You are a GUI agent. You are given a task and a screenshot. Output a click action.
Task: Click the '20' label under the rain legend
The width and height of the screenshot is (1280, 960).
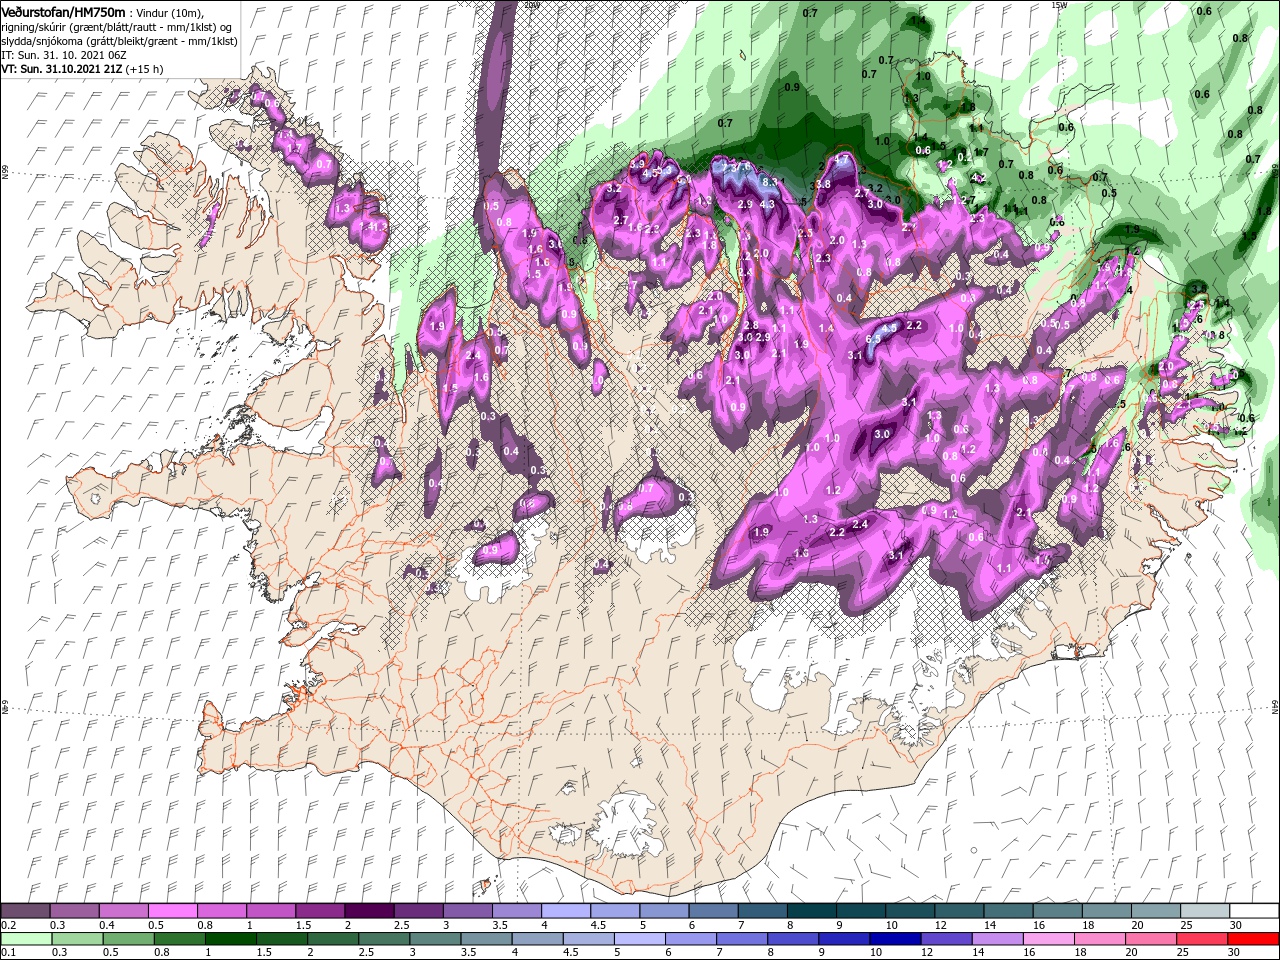coord(1131,952)
